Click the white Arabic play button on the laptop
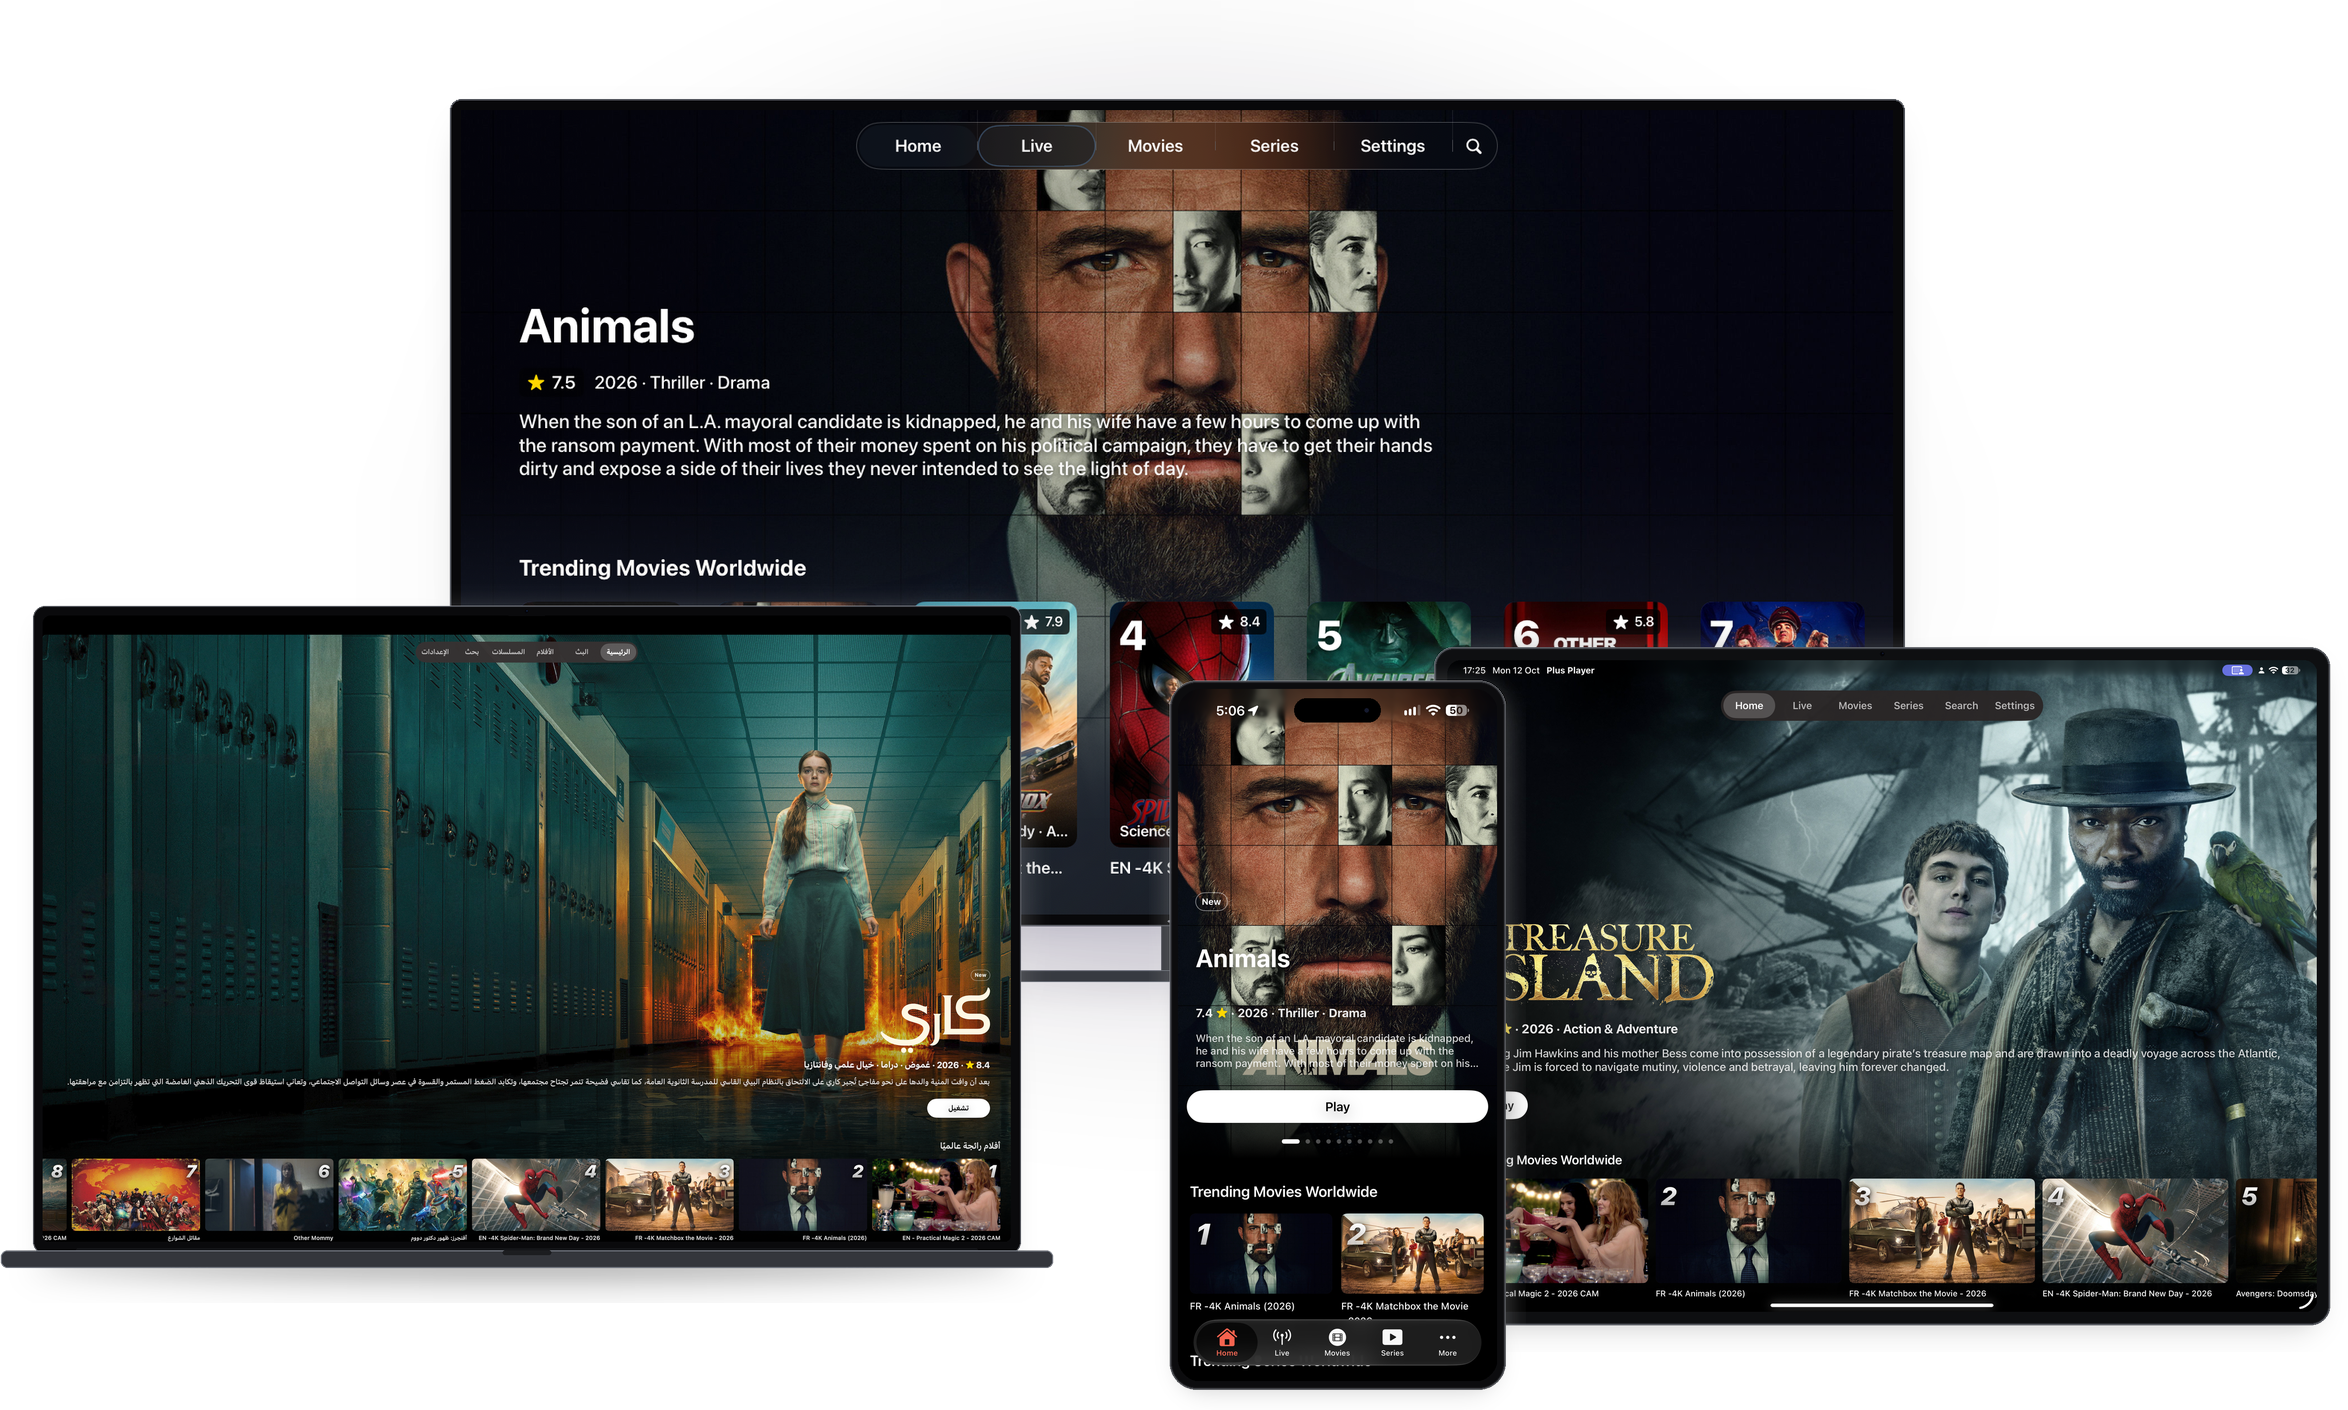 (958, 1108)
